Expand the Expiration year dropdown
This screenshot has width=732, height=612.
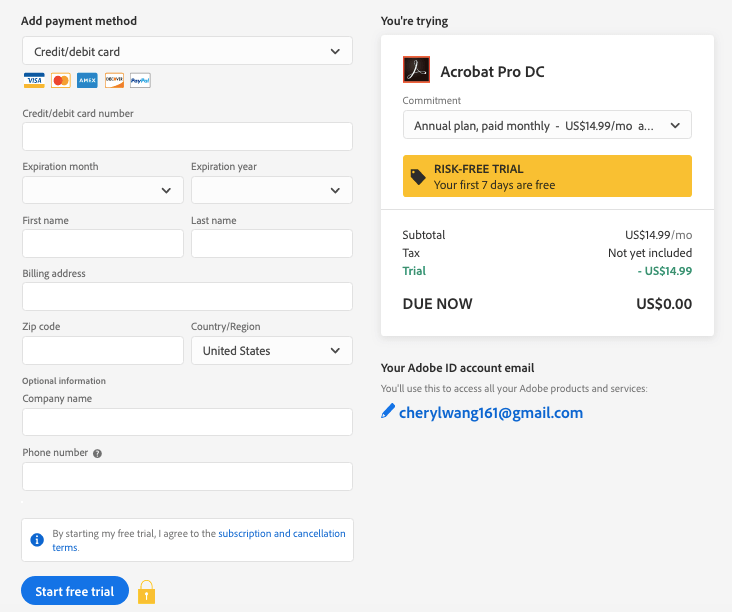point(271,190)
